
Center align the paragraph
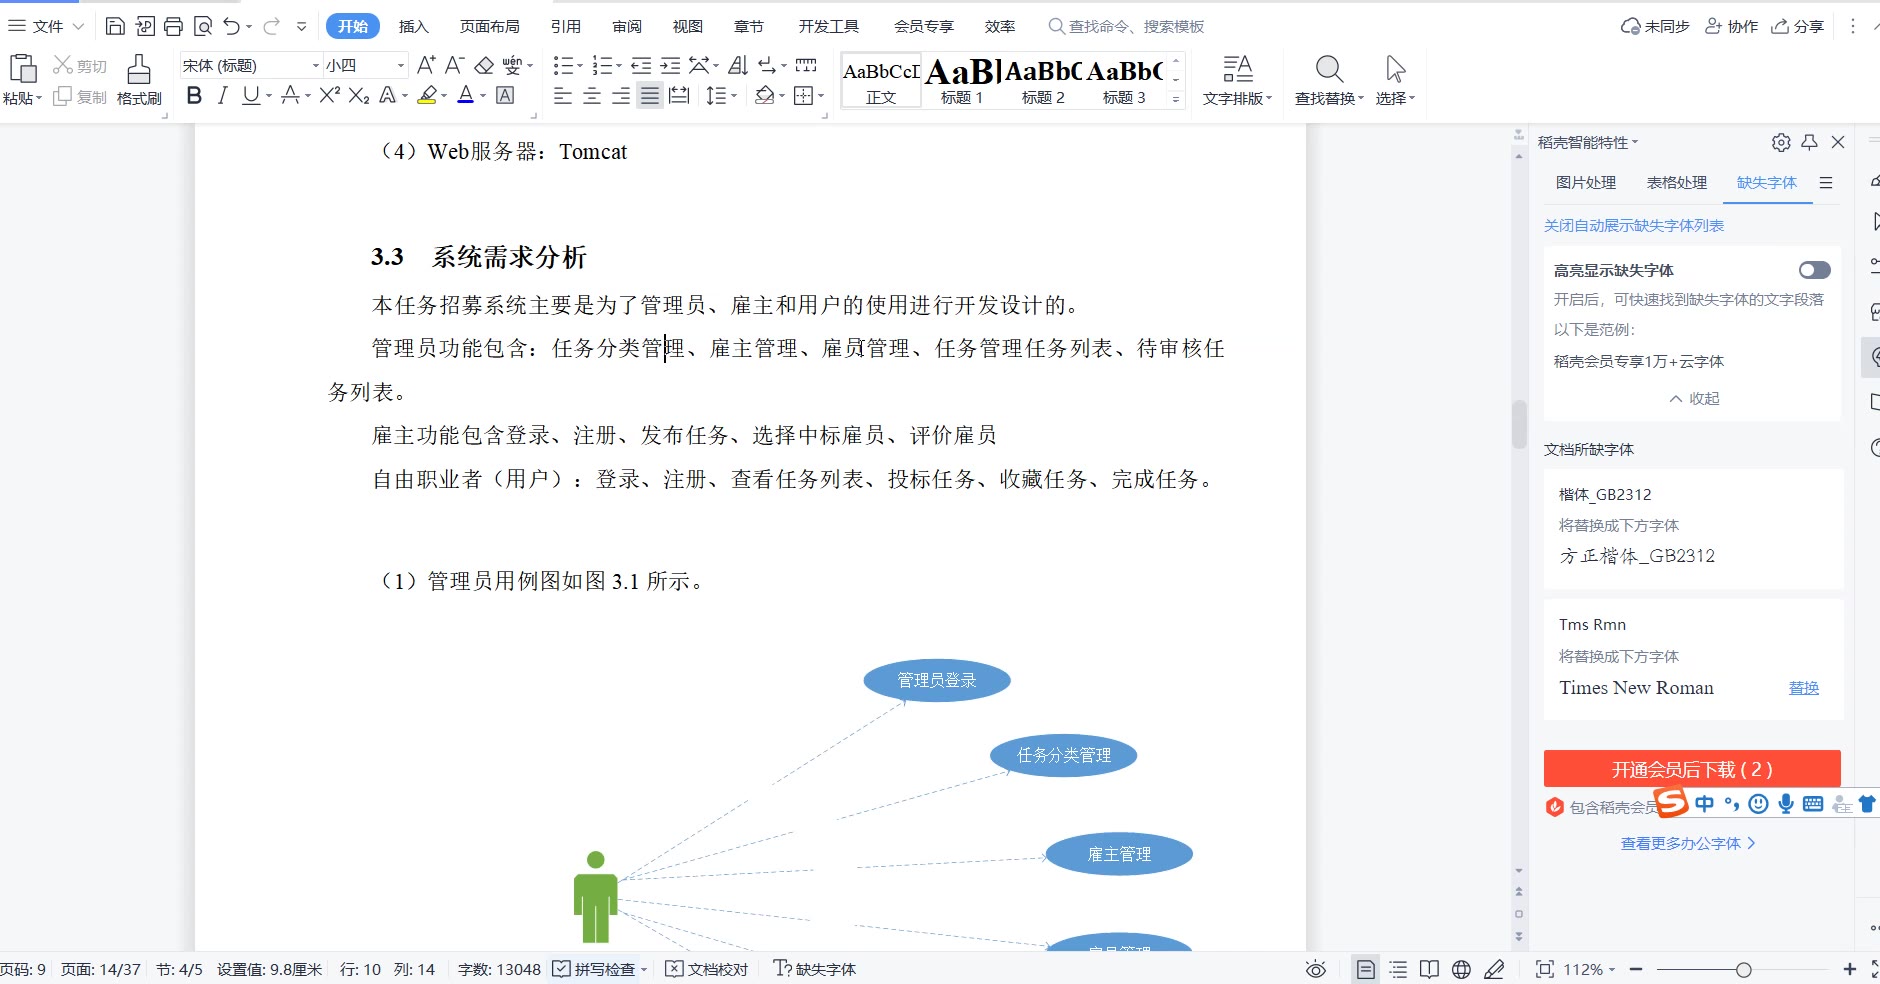[x=592, y=95]
